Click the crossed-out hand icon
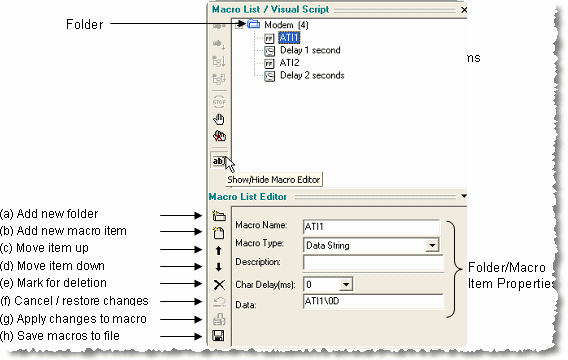This screenshot has height=360, width=568. 219,136
